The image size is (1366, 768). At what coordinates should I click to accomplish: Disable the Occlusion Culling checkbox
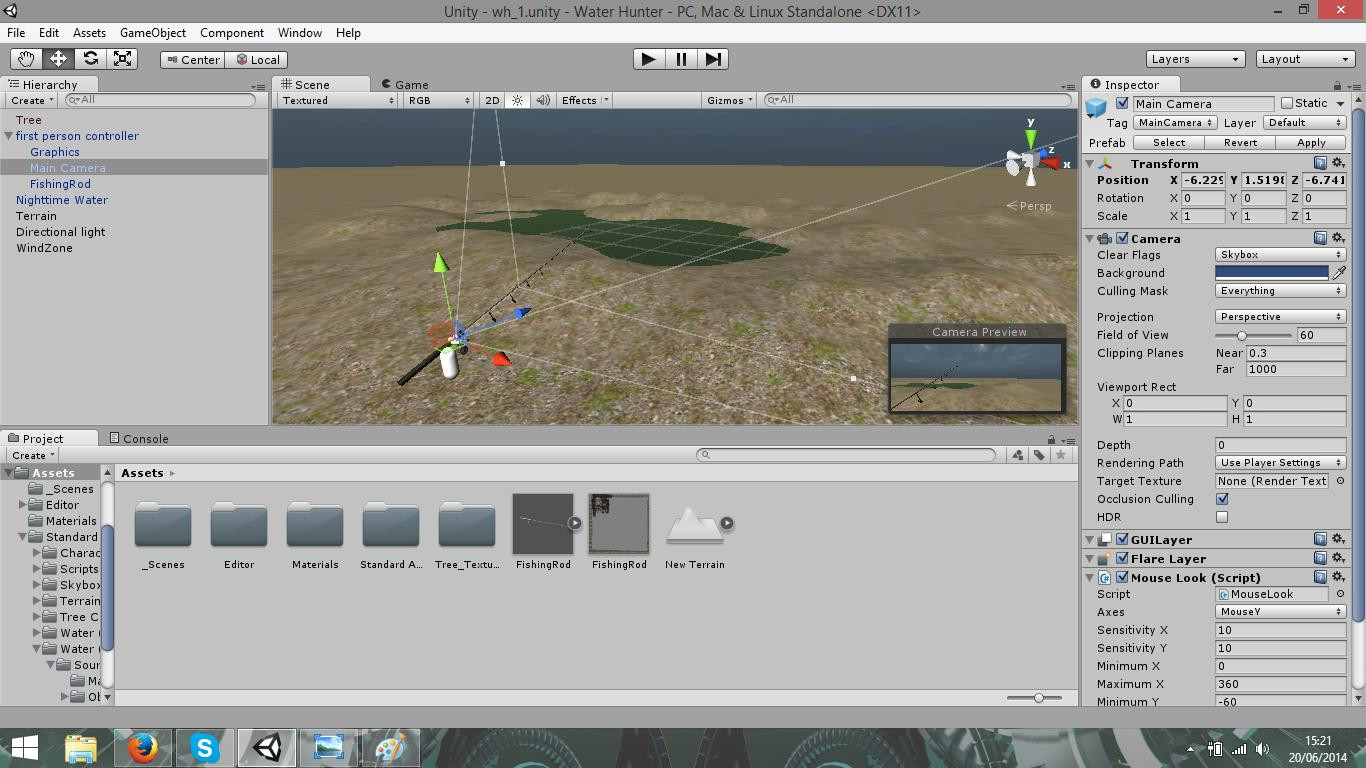1222,499
